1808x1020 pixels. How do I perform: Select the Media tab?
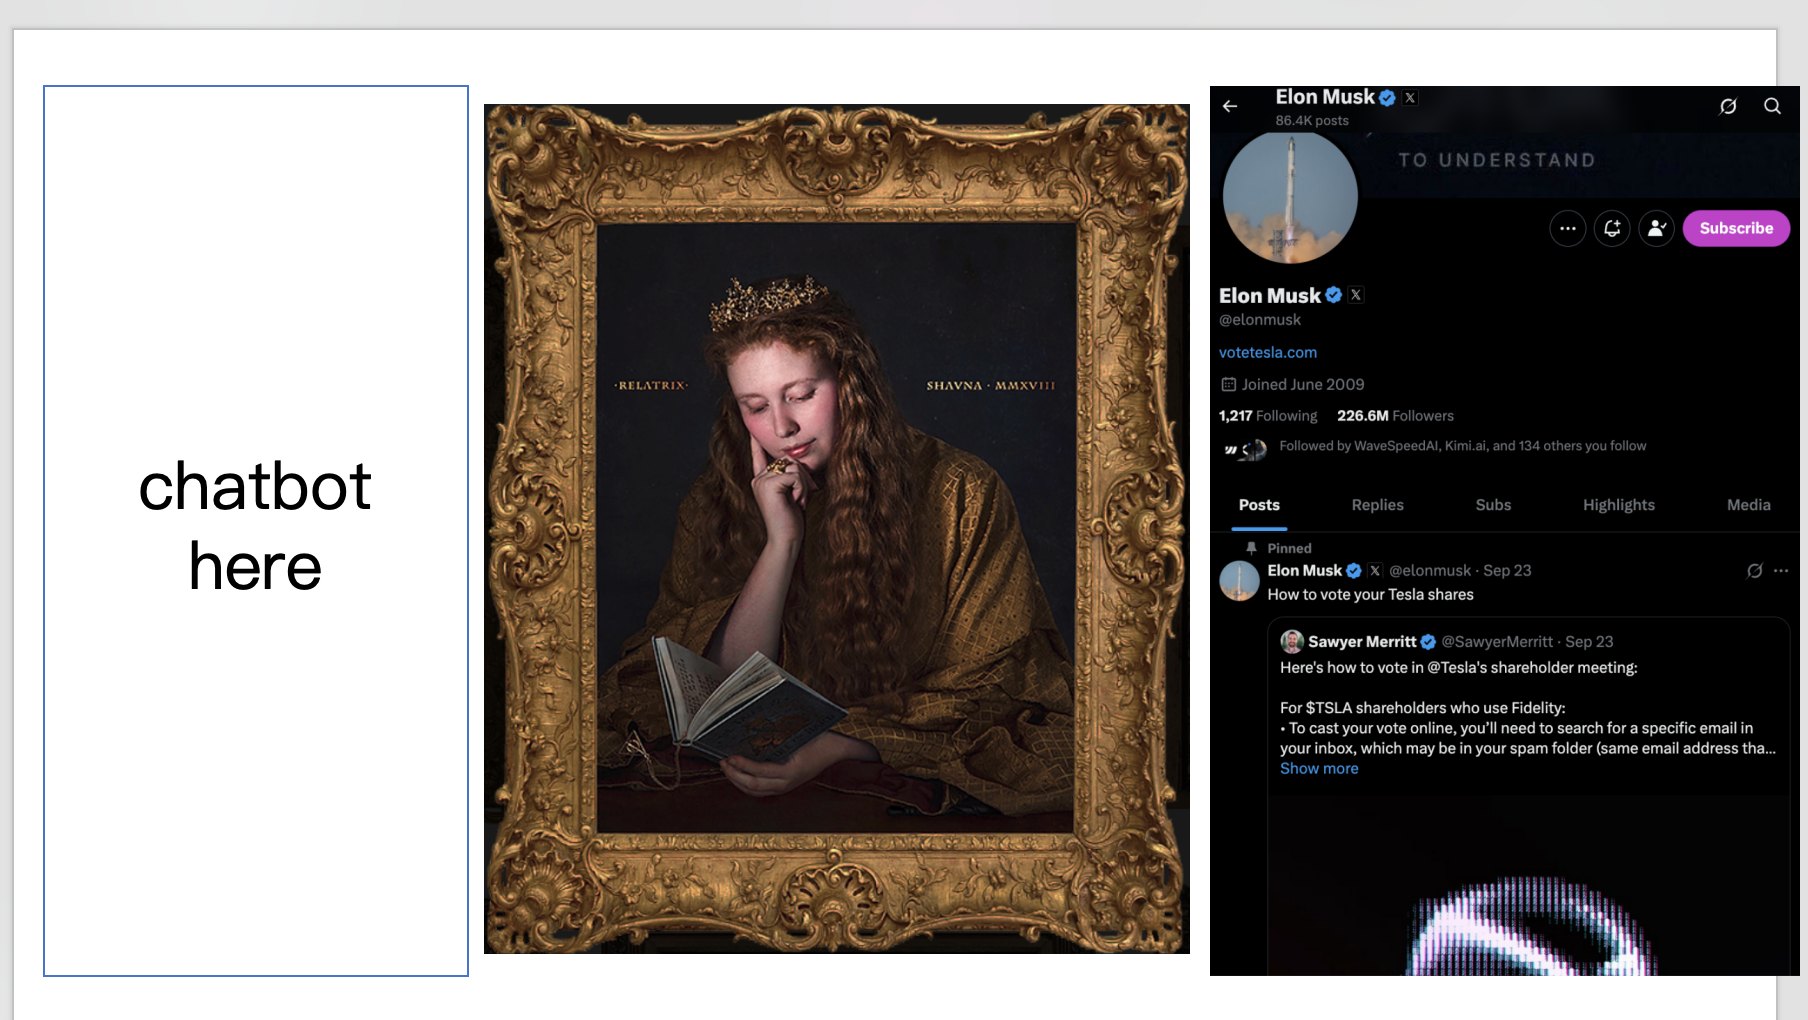[1748, 506]
